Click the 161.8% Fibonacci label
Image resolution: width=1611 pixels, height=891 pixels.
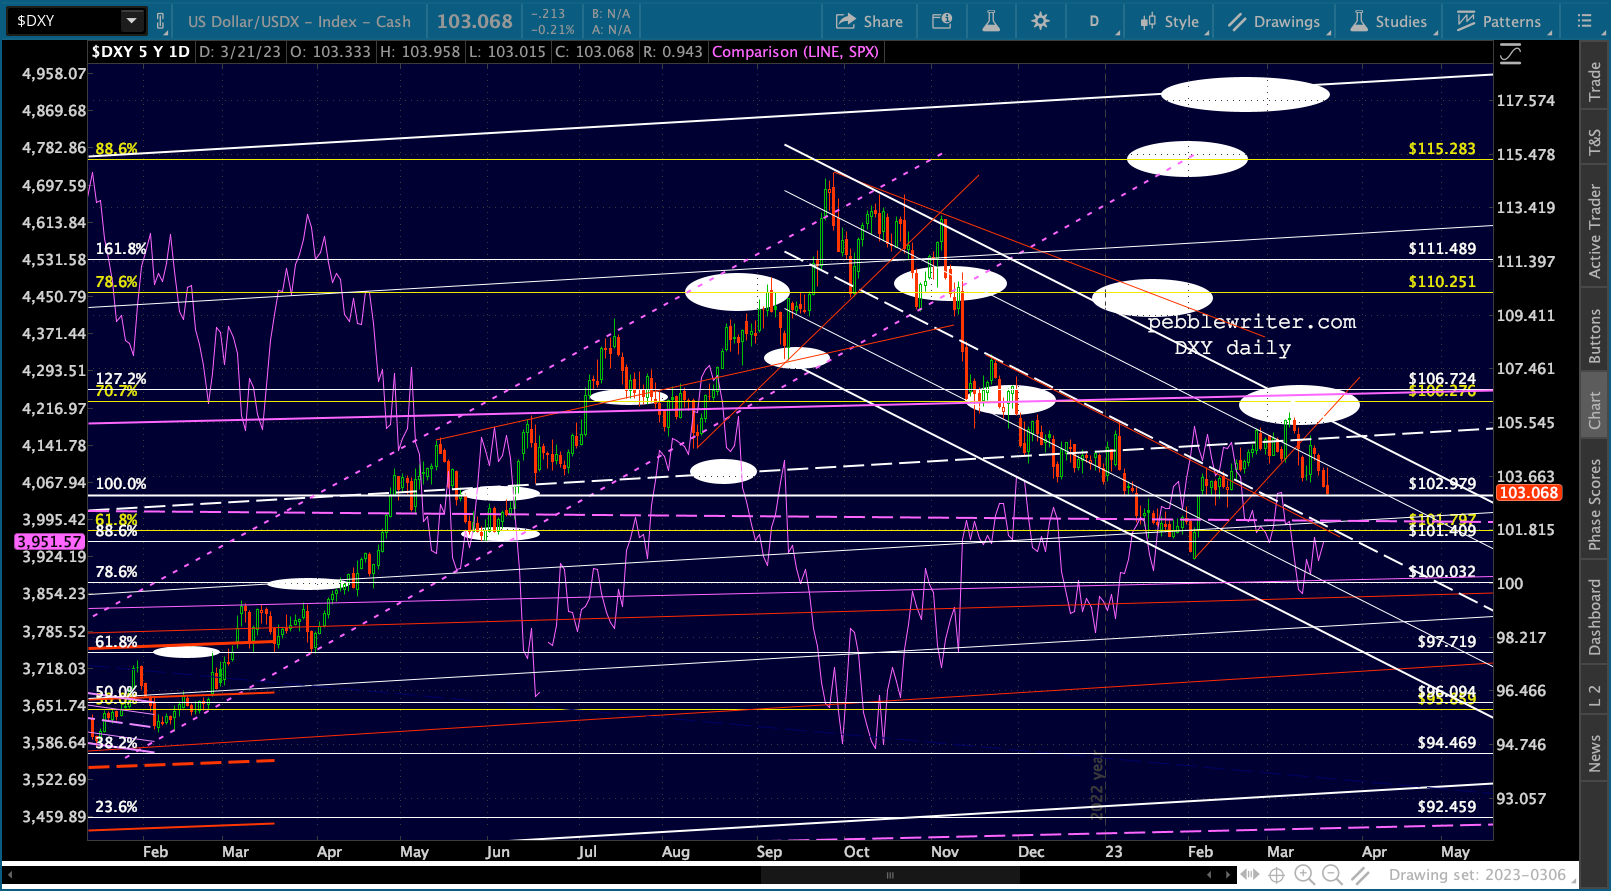pos(121,249)
